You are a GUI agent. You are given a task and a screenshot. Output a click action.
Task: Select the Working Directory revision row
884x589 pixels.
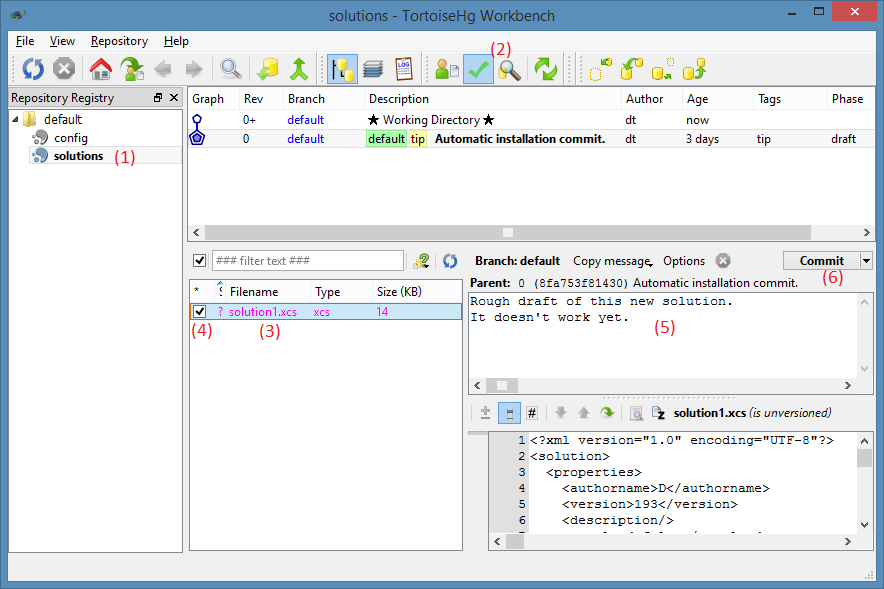[x=531, y=119]
